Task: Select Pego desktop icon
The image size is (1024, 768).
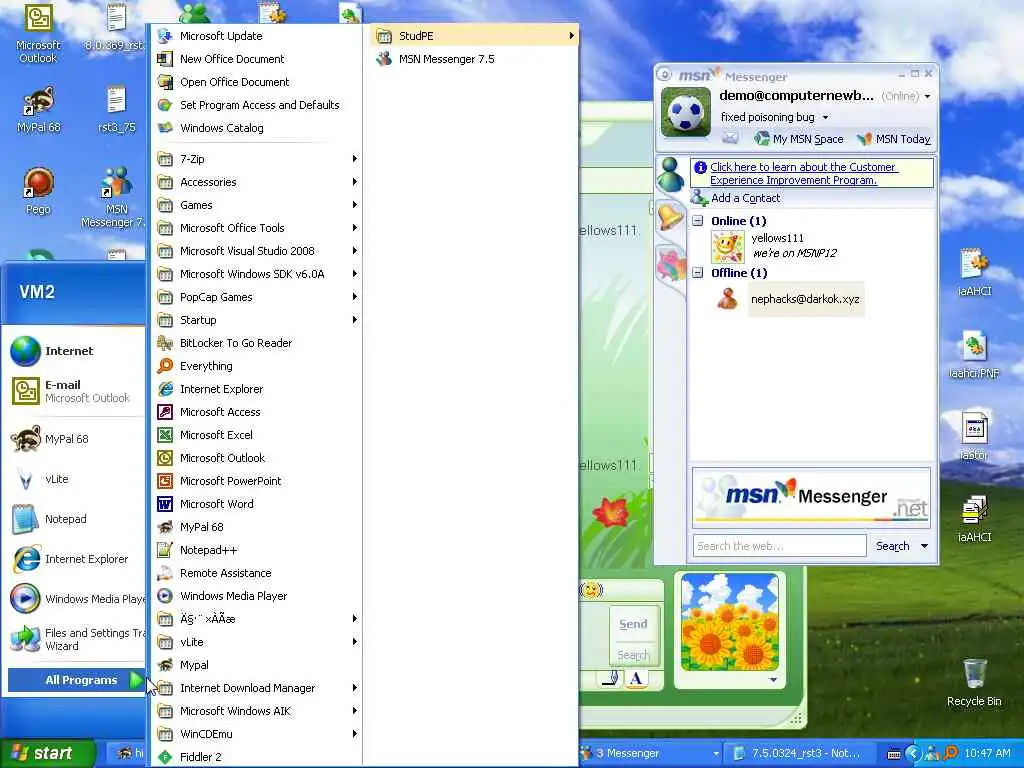Action: pos(38,191)
